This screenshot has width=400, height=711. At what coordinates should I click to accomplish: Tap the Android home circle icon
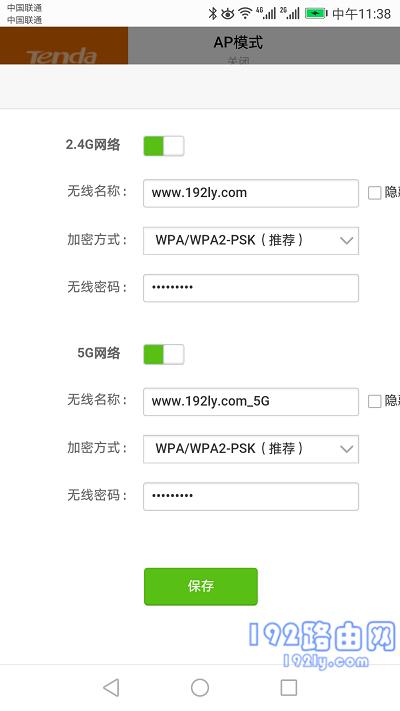tap(200, 687)
